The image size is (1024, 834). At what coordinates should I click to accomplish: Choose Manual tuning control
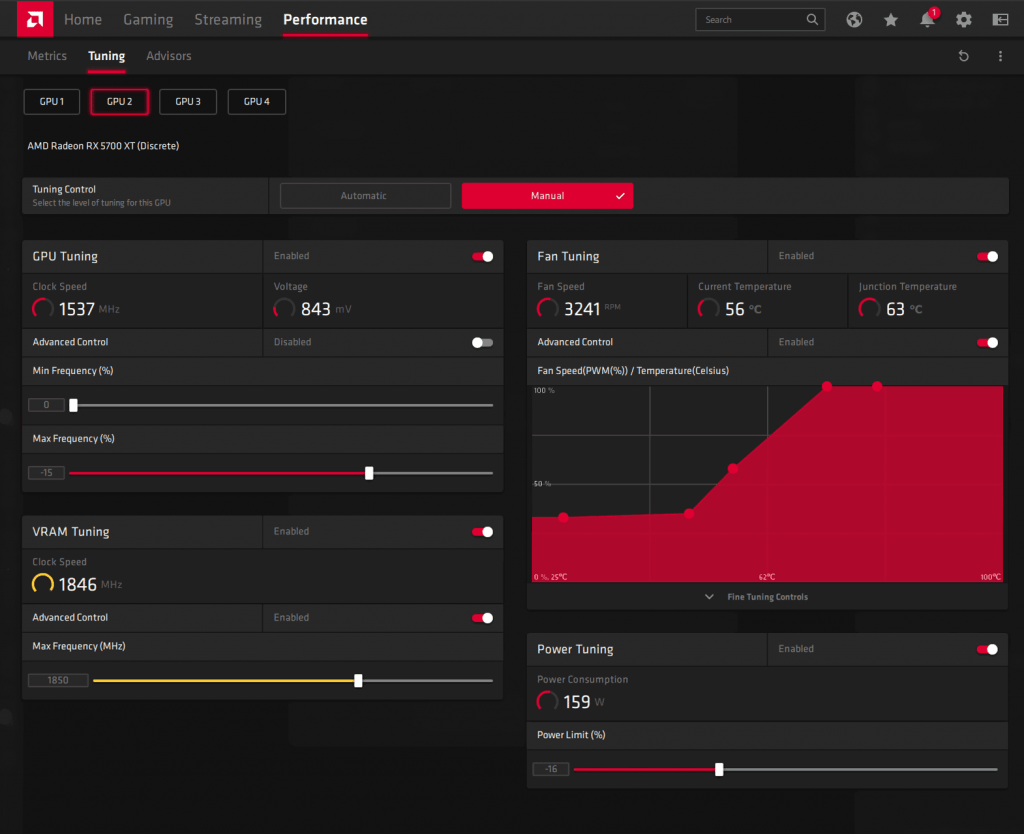[x=547, y=196]
